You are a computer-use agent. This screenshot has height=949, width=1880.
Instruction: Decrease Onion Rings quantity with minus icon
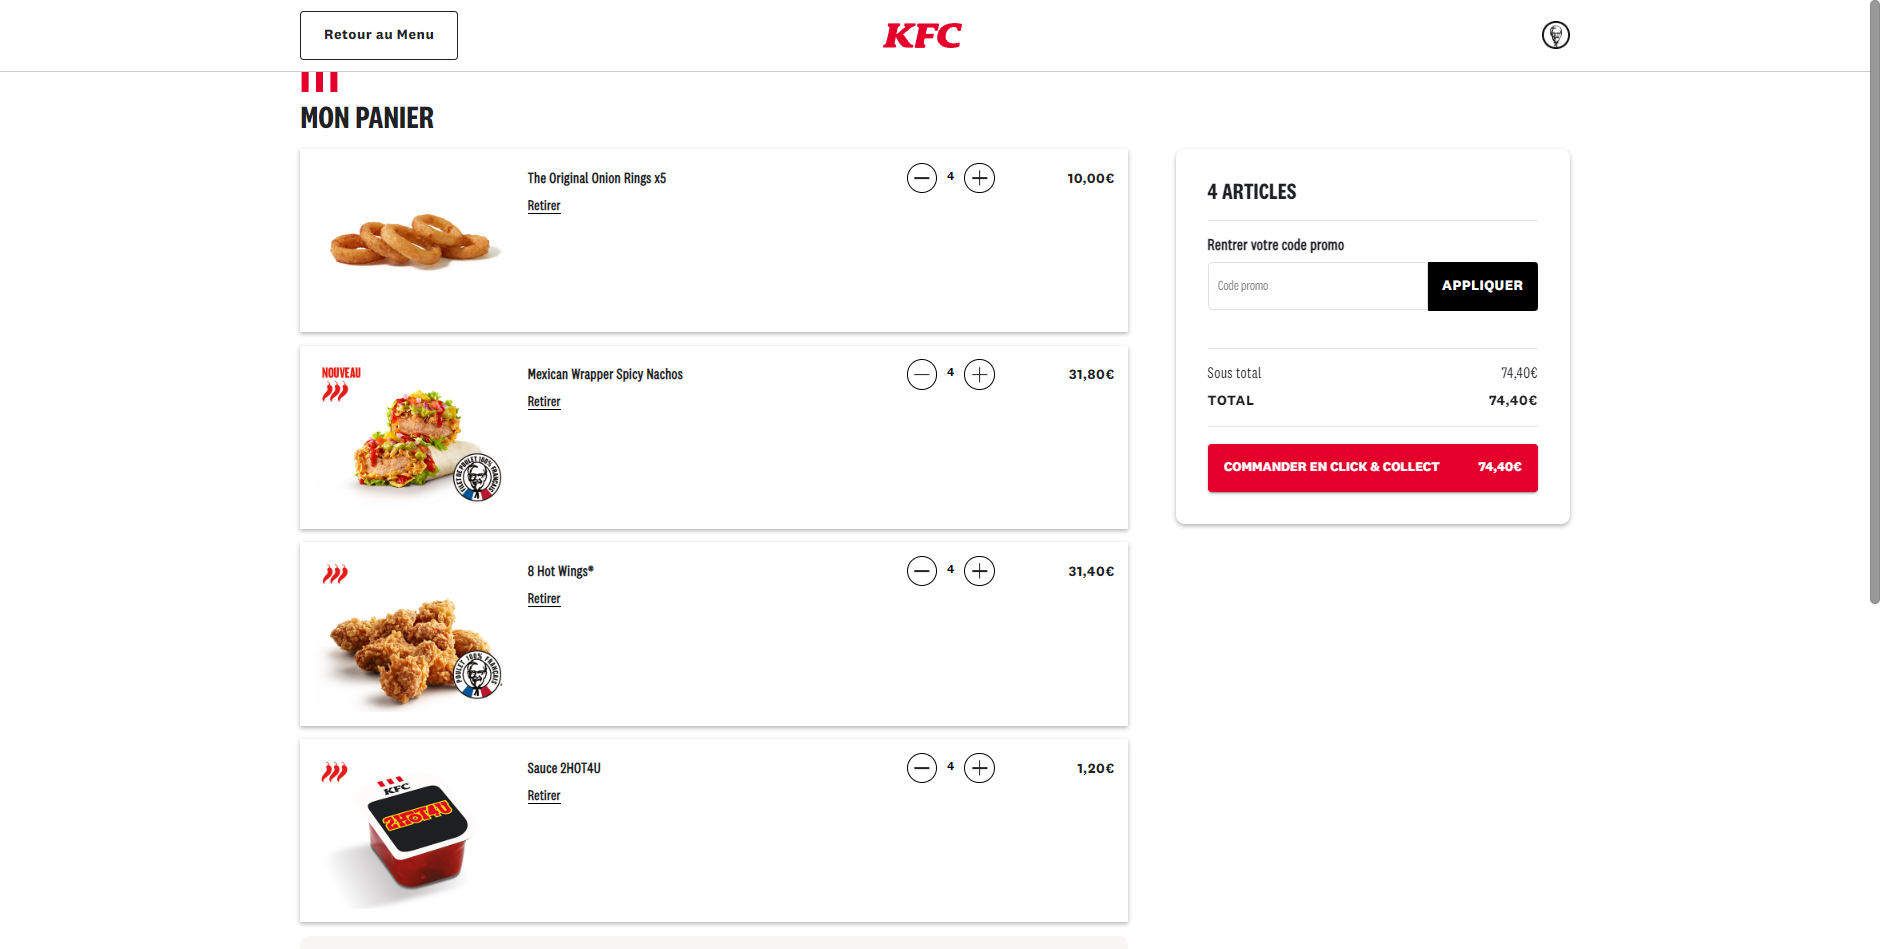click(922, 178)
